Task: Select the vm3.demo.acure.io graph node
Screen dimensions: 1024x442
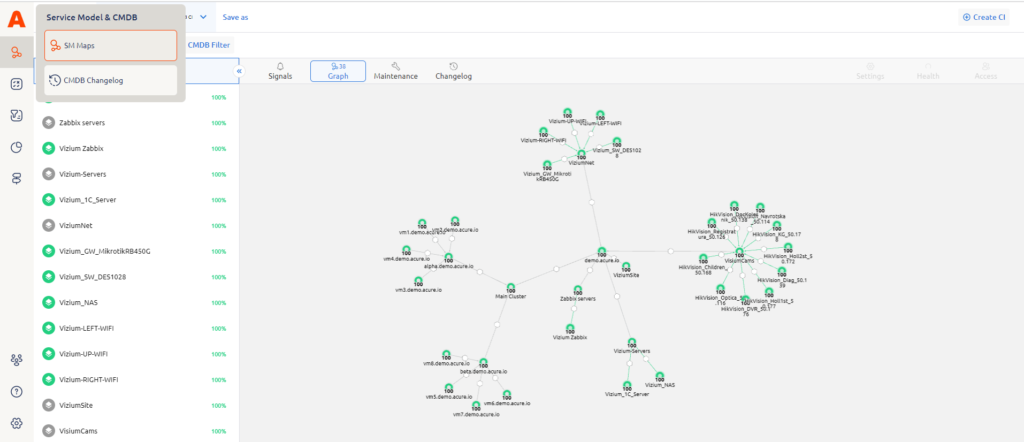Action: click(418, 281)
